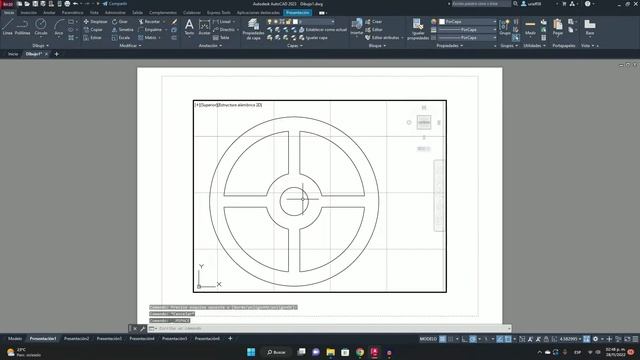Expand the Propiedades panel
The height and width of the screenshot is (360, 640).
(x=449, y=46)
